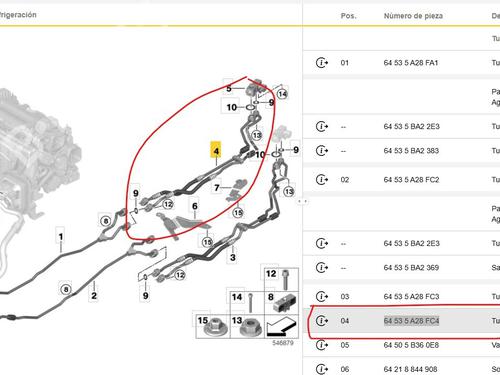Select the bolt thumbnail labeled 12
Image resolution: width=500 pixels, height=375 pixels.
(x=281, y=279)
